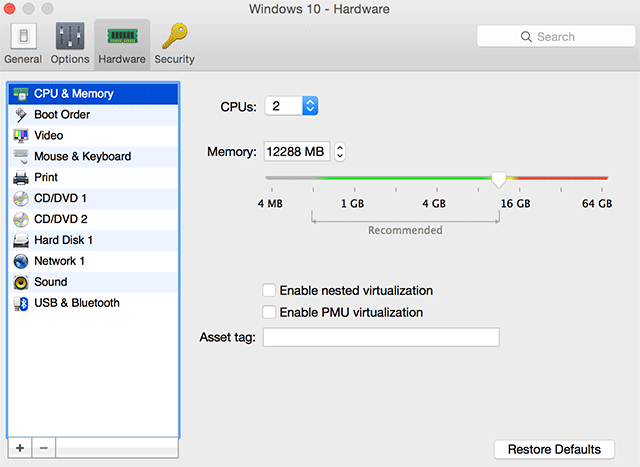Image resolution: width=640 pixels, height=467 pixels.
Task: Click the Hard Disk 1 drive icon
Action: pyautogui.click(x=21, y=240)
